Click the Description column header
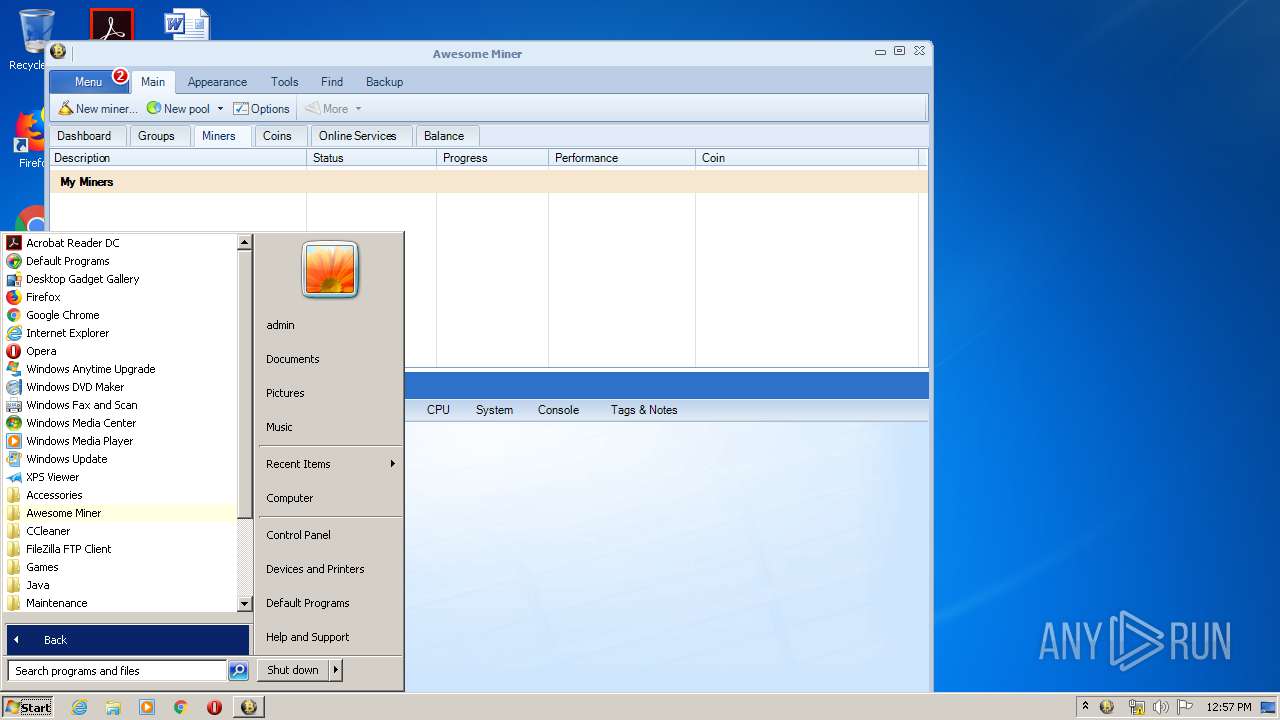Viewport: 1280px width, 720px height. pos(178,158)
